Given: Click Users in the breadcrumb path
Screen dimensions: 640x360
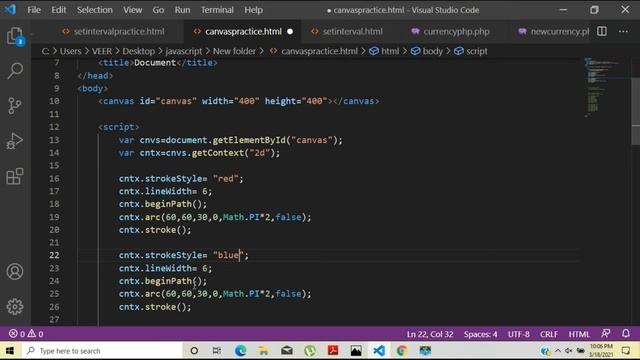Looking at the screenshot, I should (x=71, y=51).
